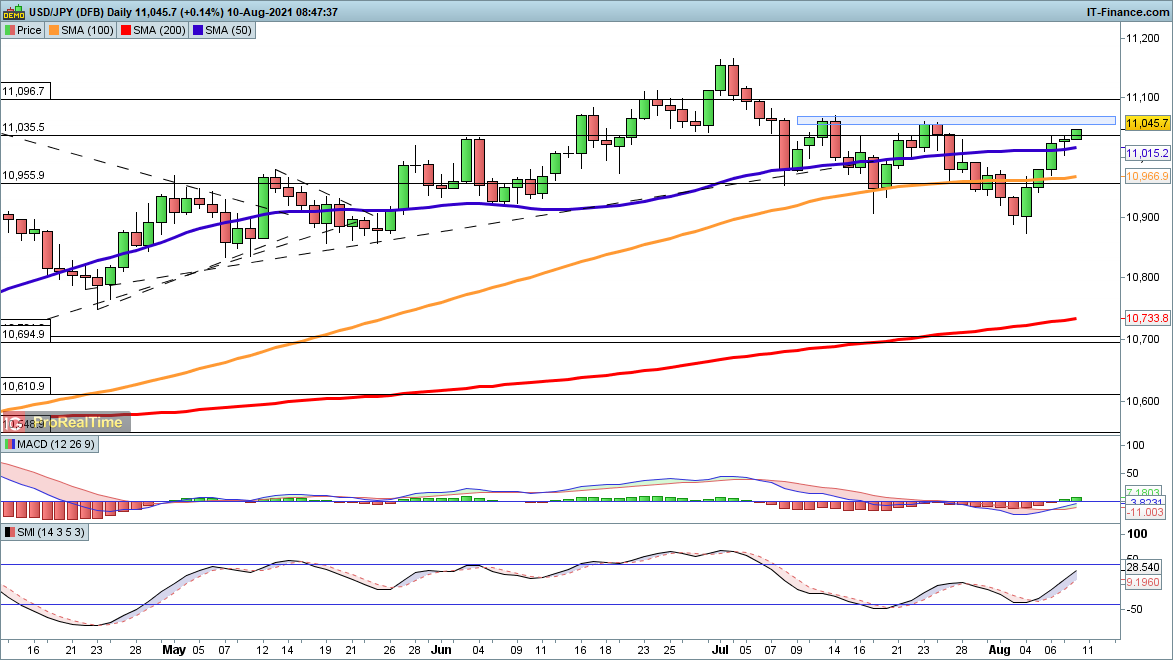The height and width of the screenshot is (660, 1173).
Task: Select the red SMA (200) legend swatch
Action: point(126,31)
